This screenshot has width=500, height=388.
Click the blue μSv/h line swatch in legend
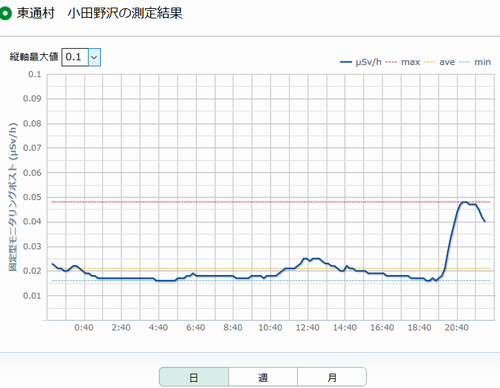[x=346, y=62]
